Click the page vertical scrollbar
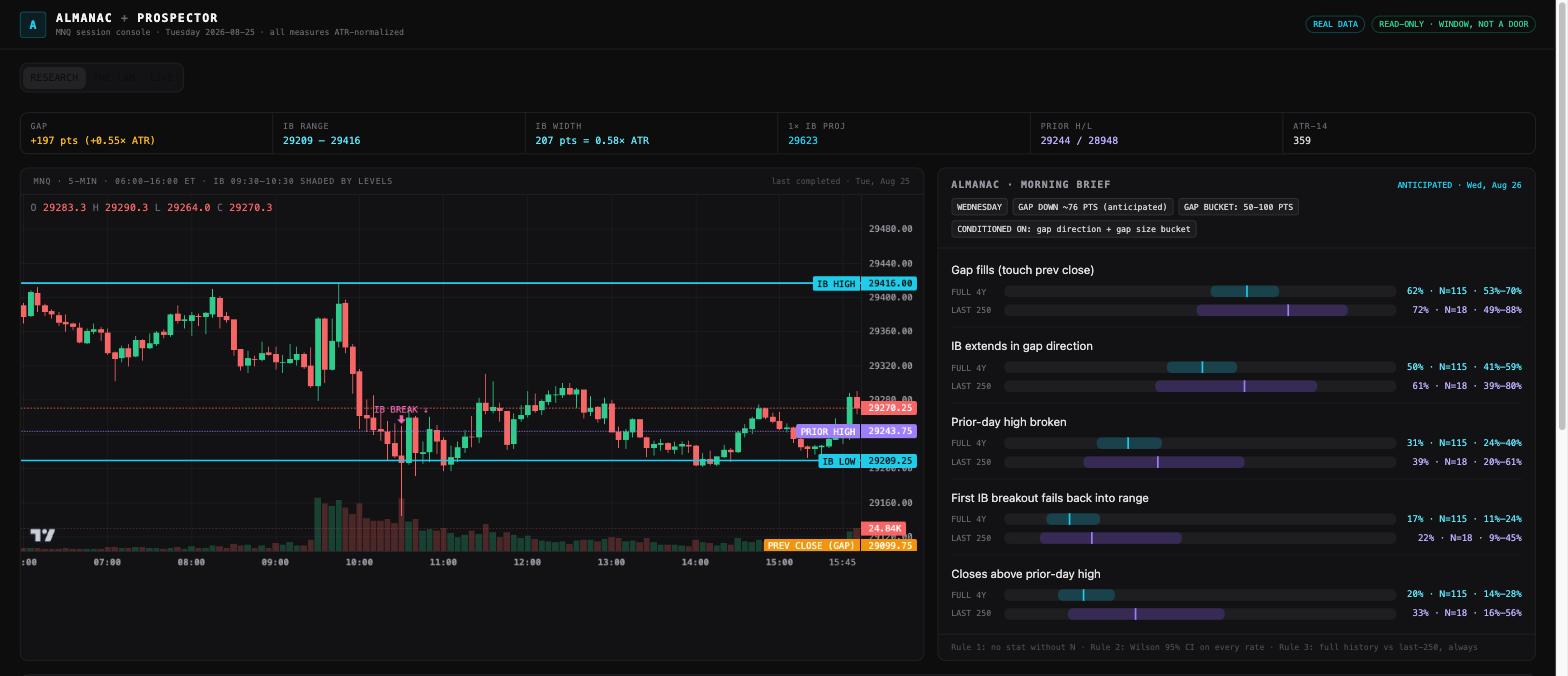The height and width of the screenshot is (676, 1568). tap(1561, 216)
